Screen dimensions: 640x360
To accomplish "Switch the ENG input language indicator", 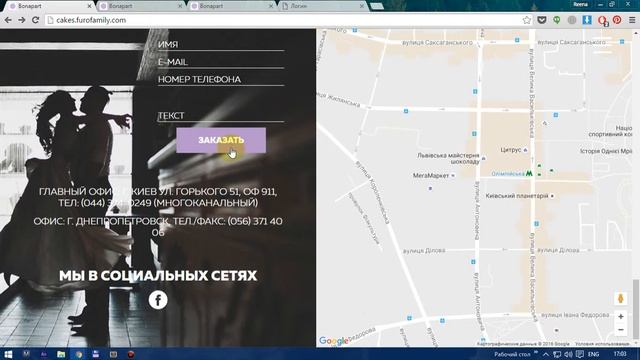I will (x=593, y=354).
